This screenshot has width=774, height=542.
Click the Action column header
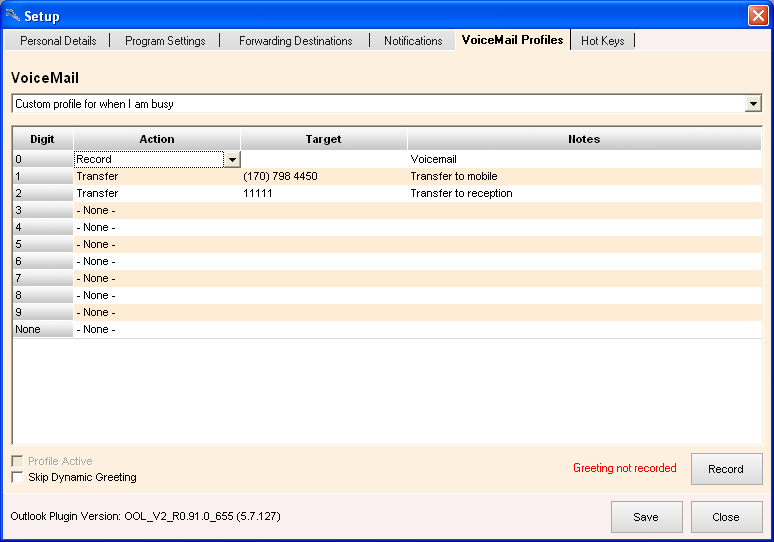[157, 139]
